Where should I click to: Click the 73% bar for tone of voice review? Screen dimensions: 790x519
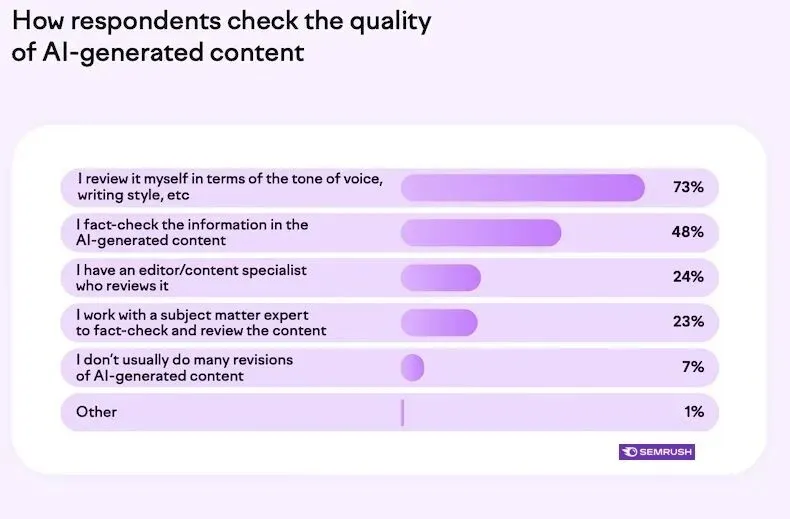pyautogui.click(x=522, y=187)
